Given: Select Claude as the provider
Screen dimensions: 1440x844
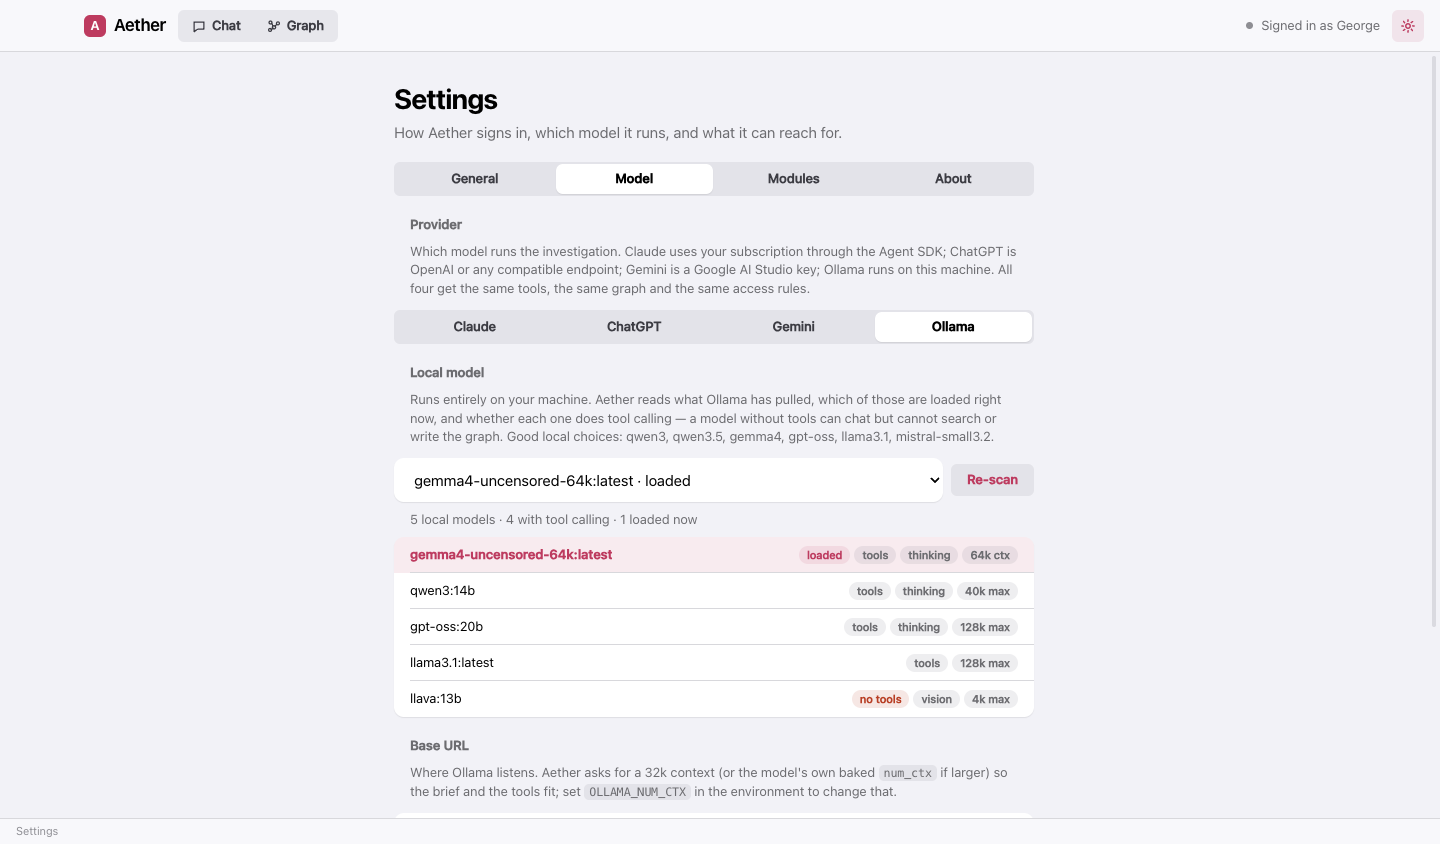Looking at the screenshot, I should tap(475, 327).
